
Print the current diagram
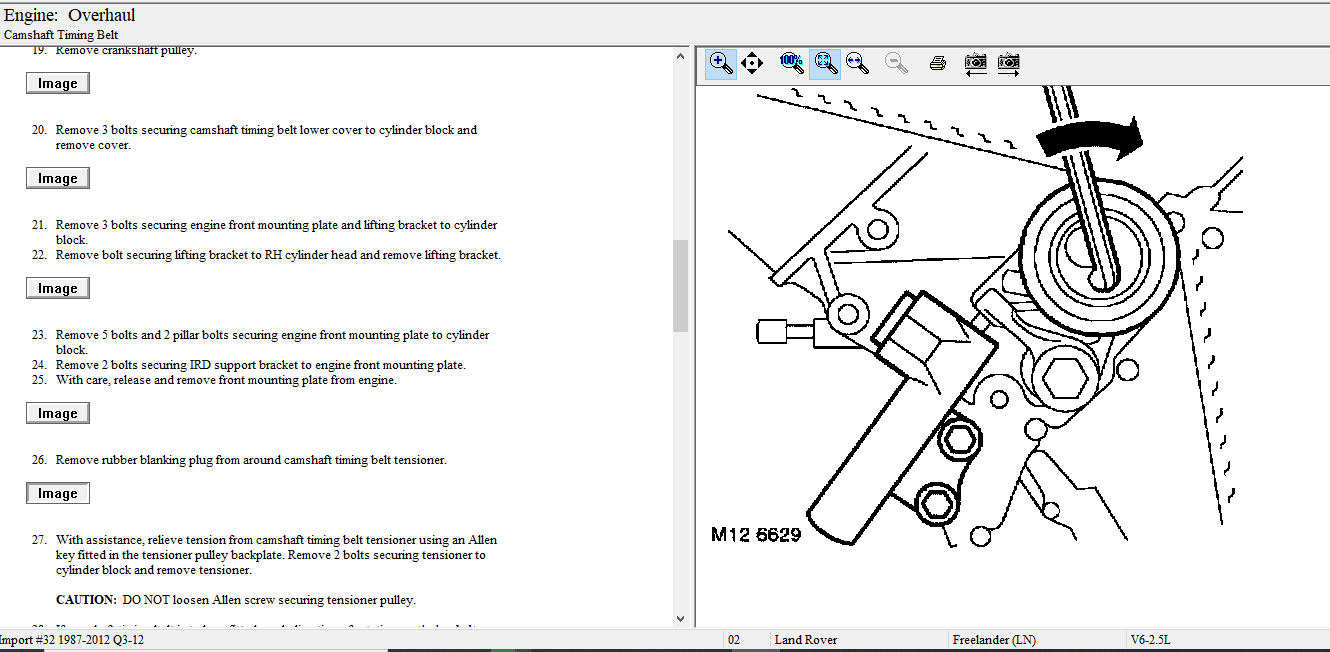937,63
